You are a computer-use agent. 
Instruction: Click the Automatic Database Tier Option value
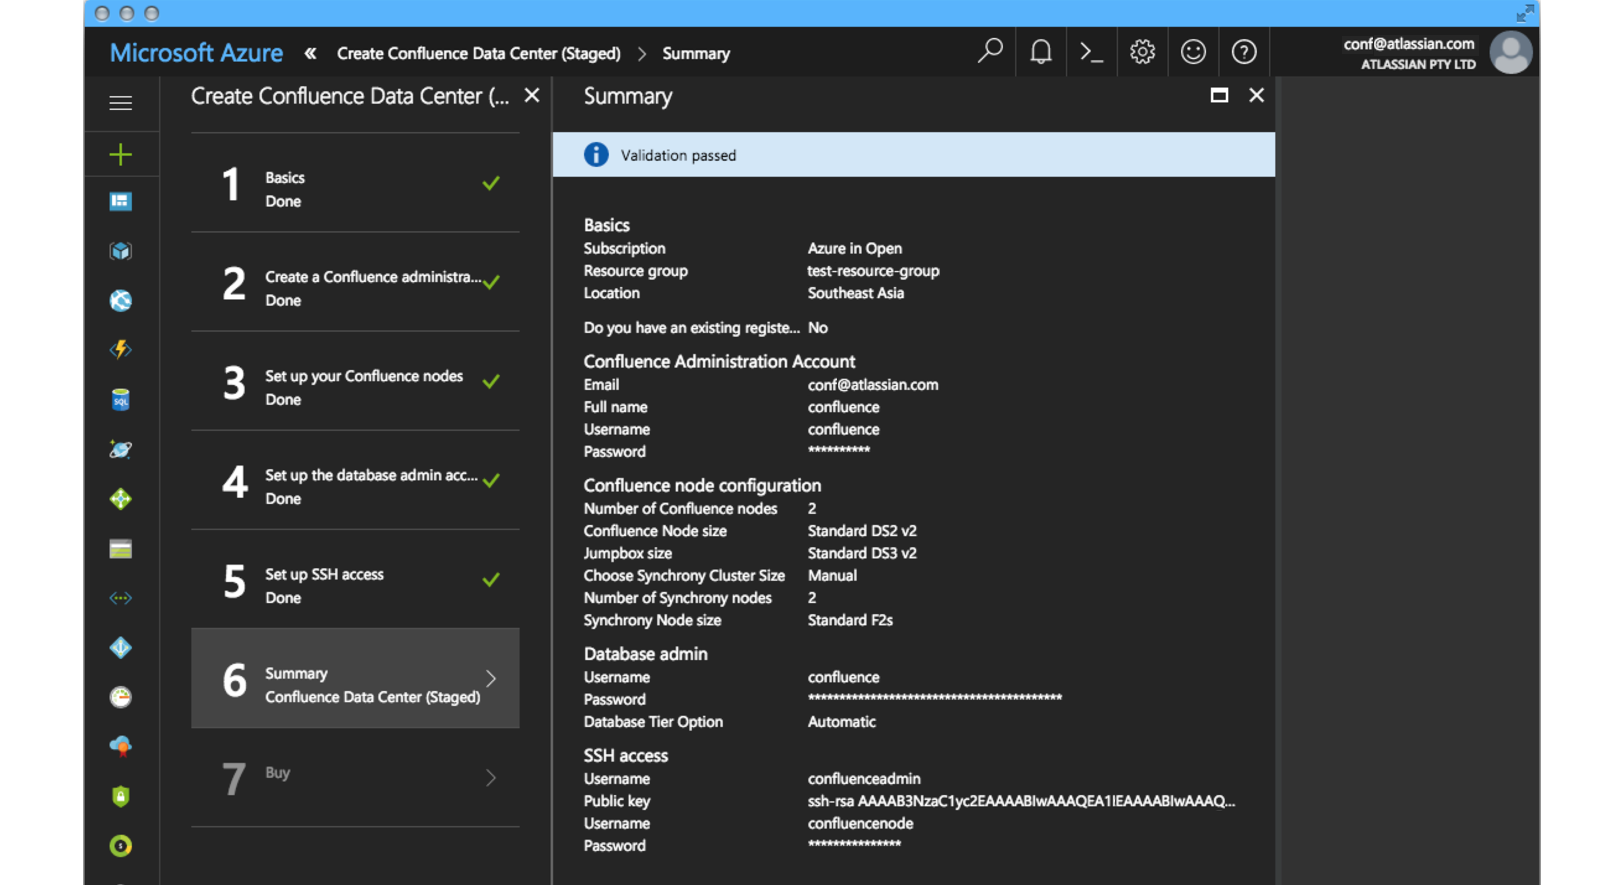tap(842, 722)
